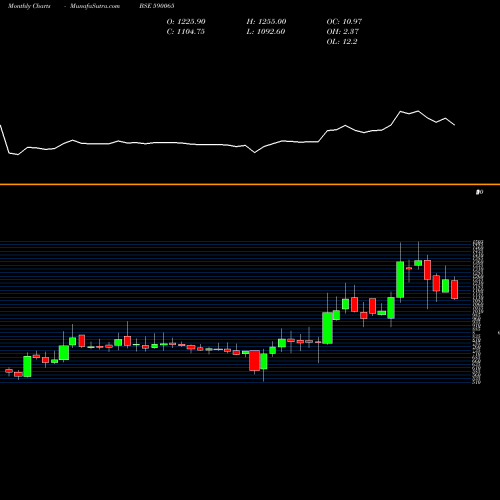Select the "OC: 10.97" reading
The image size is (500, 500).
(x=344, y=22)
